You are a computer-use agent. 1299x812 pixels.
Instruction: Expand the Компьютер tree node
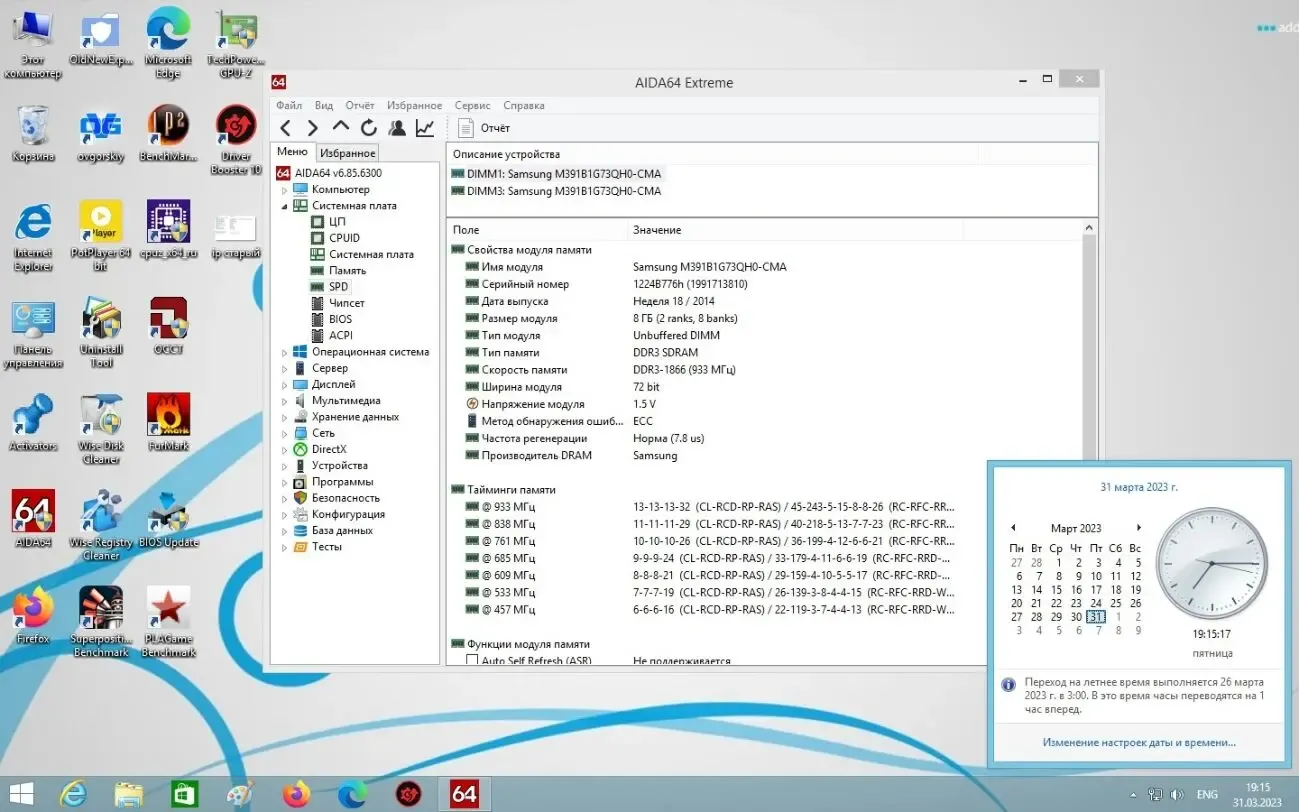[283, 189]
